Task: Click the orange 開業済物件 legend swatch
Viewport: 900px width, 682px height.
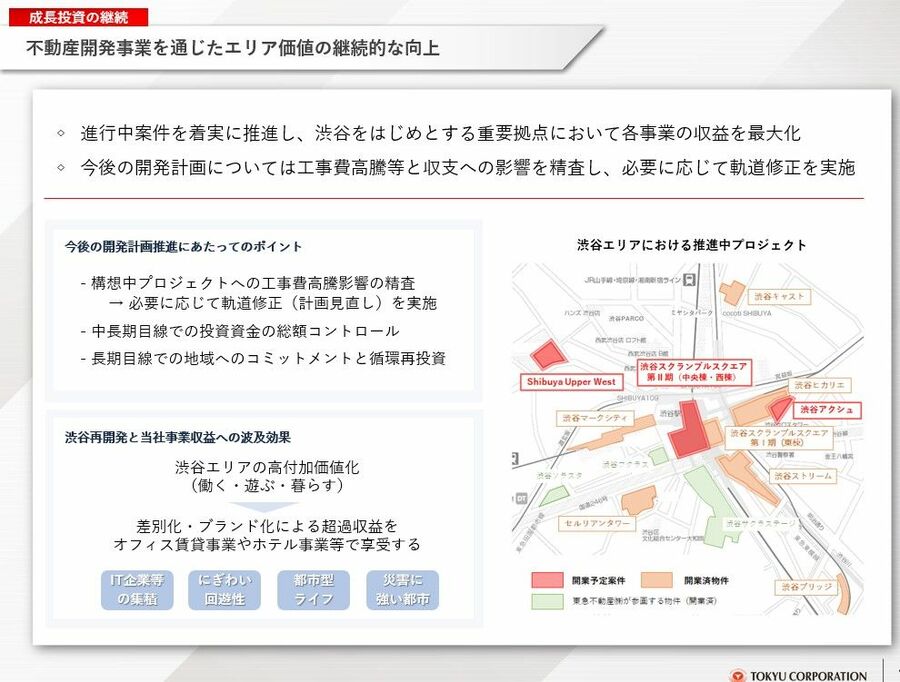Action: [657, 580]
